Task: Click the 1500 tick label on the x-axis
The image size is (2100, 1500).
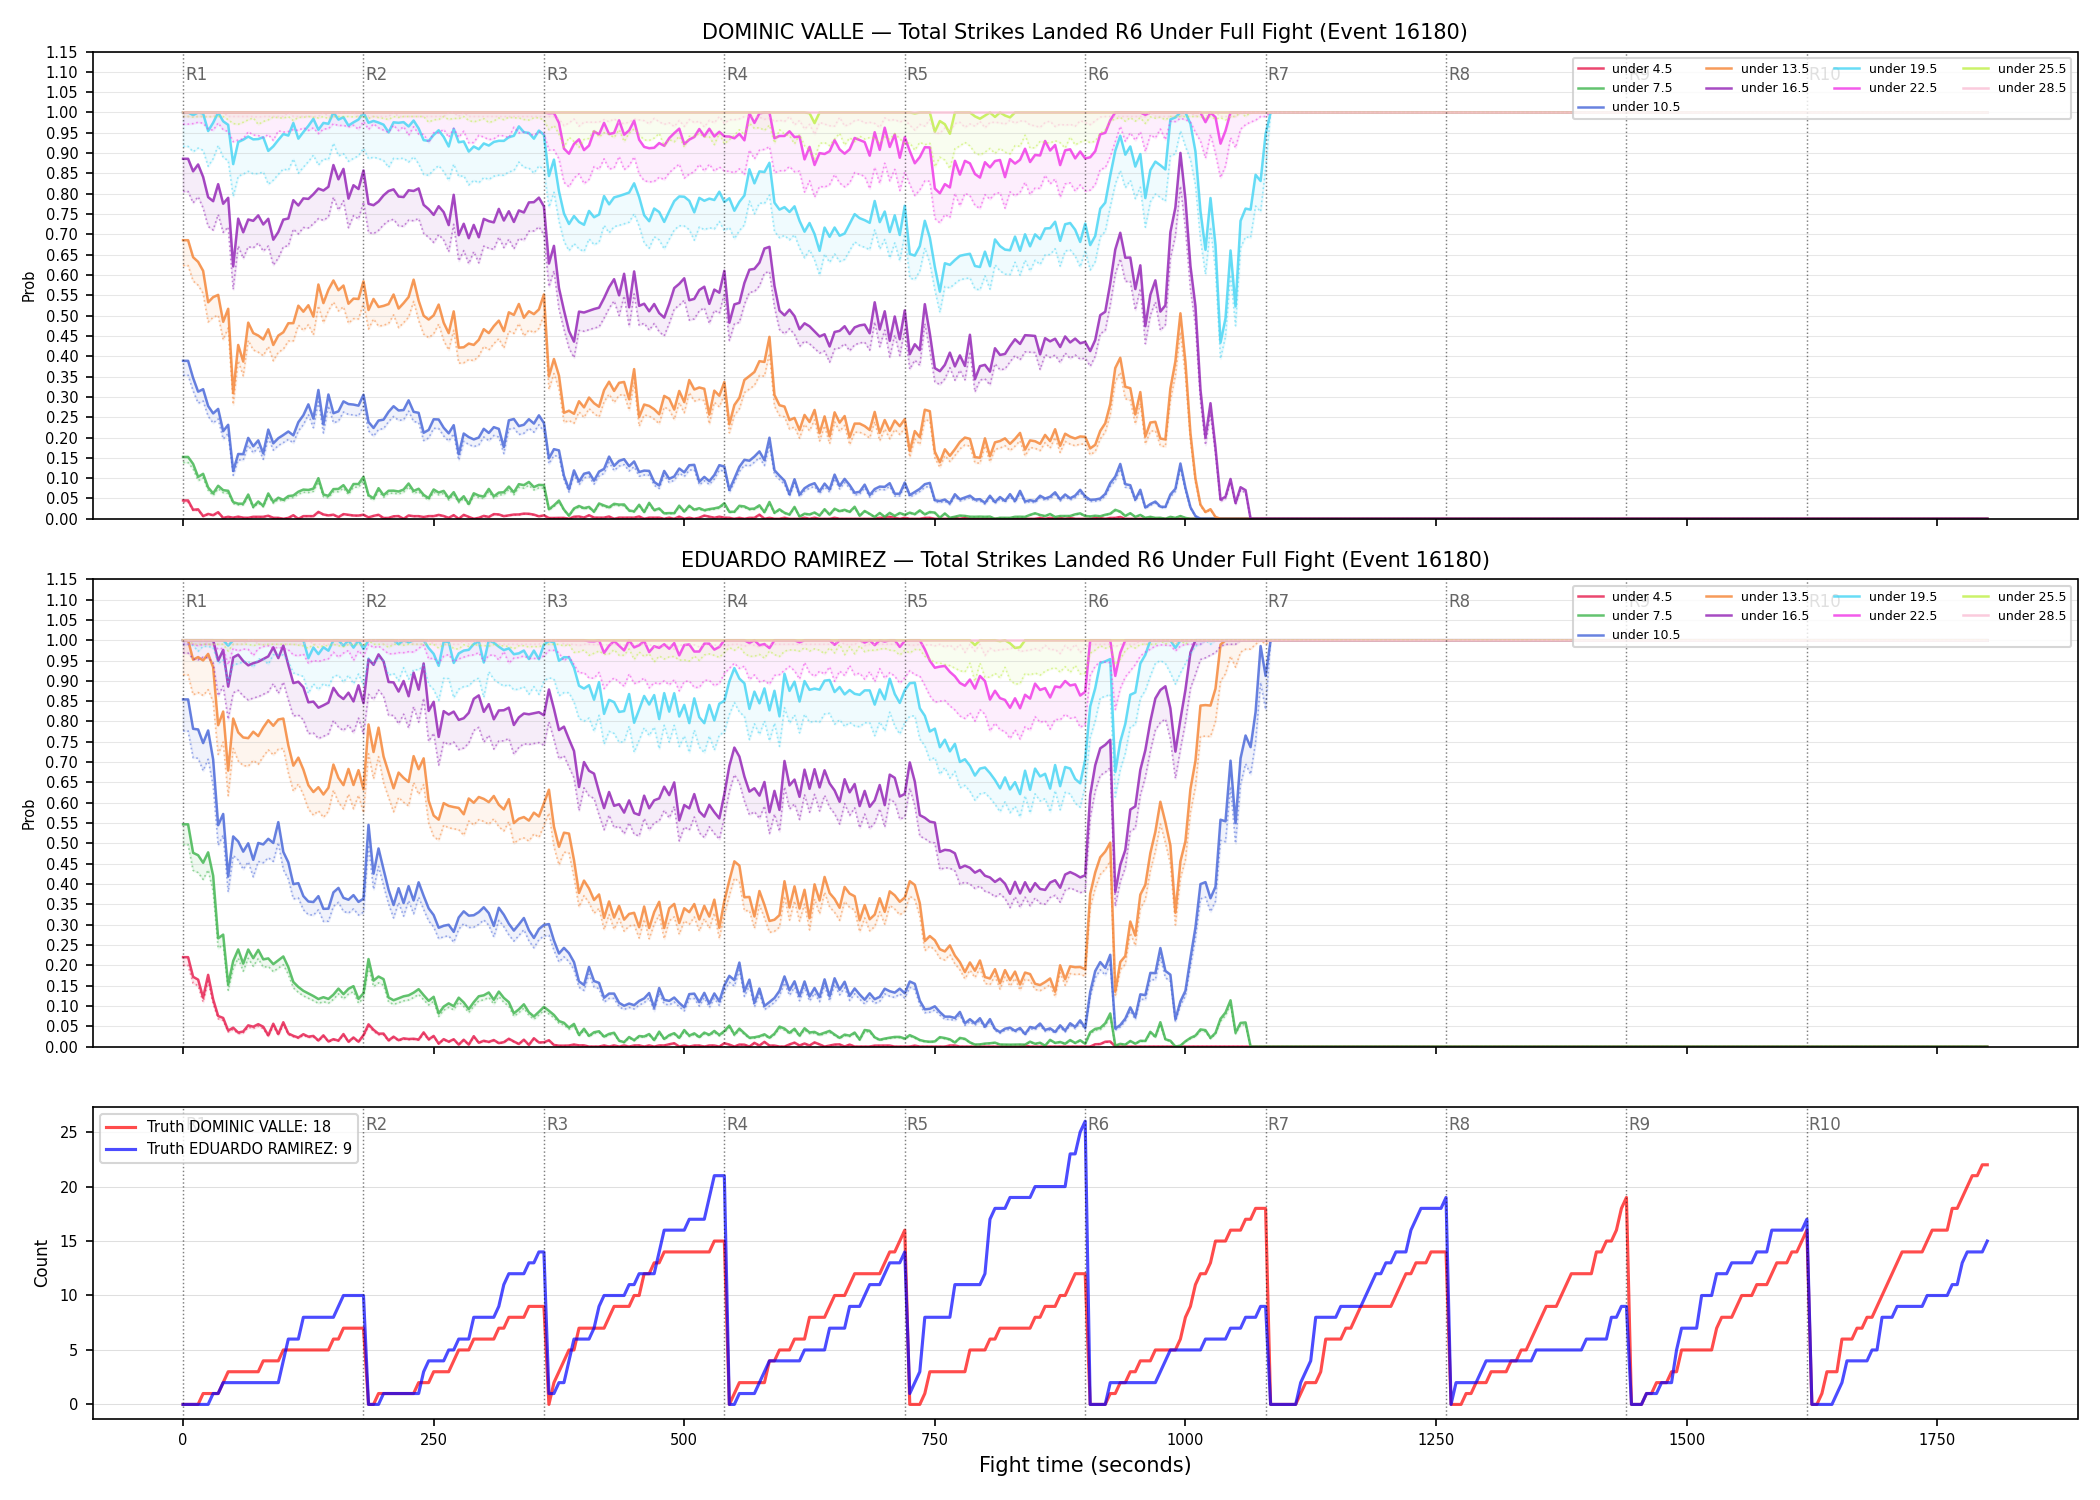Action: click(x=1687, y=1440)
